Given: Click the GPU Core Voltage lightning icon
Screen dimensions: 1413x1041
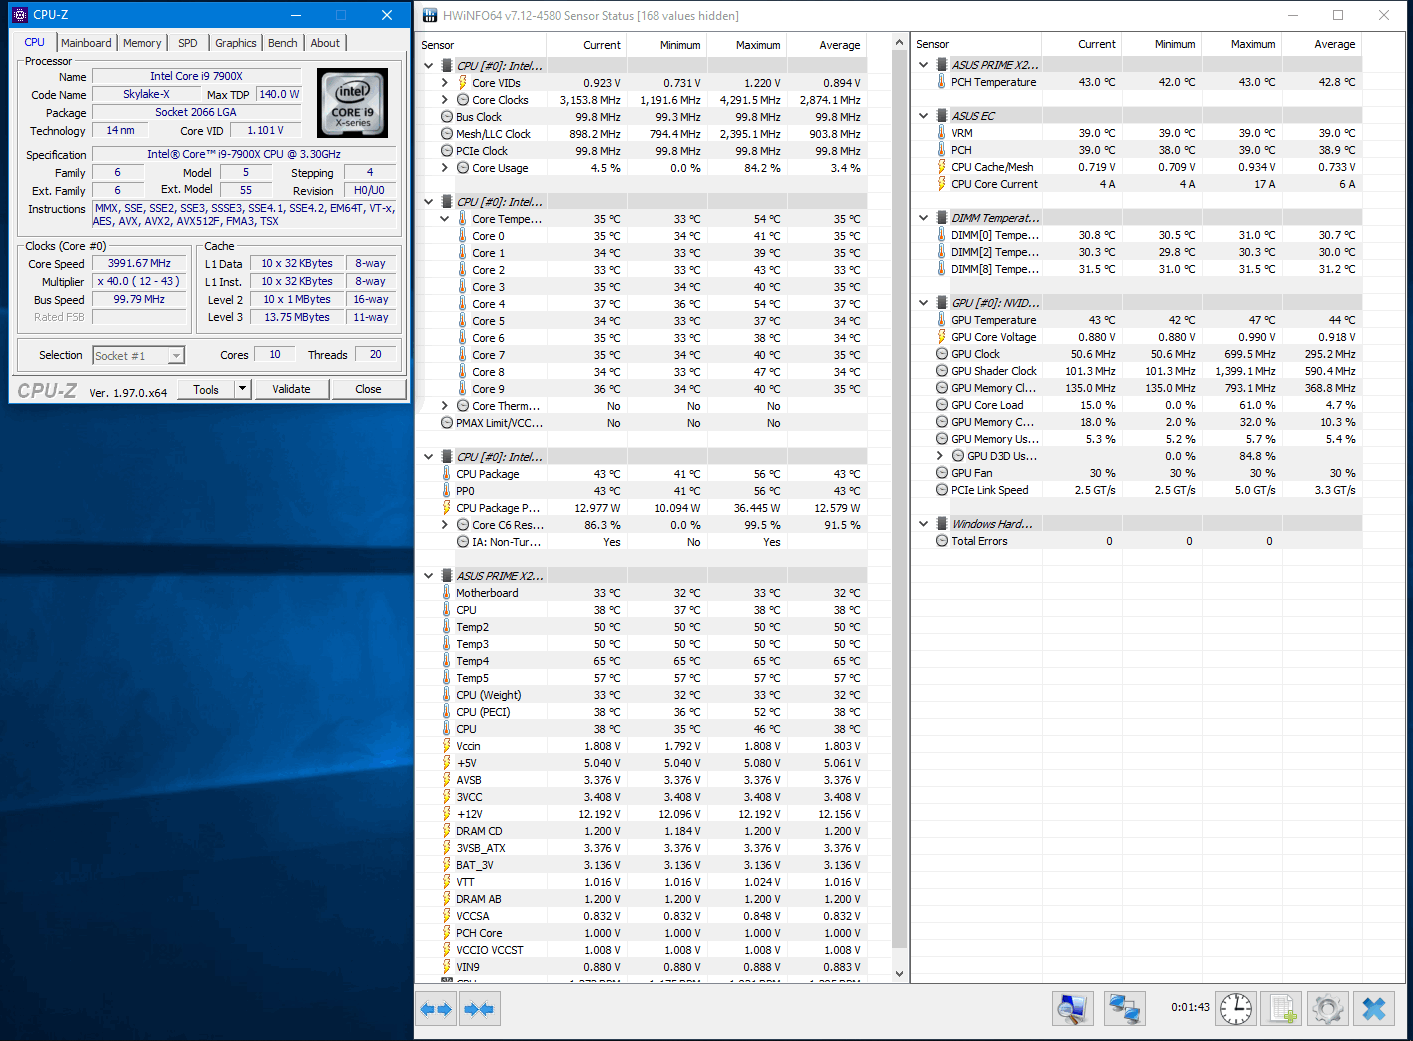Looking at the screenshot, I should click(x=942, y=337).
